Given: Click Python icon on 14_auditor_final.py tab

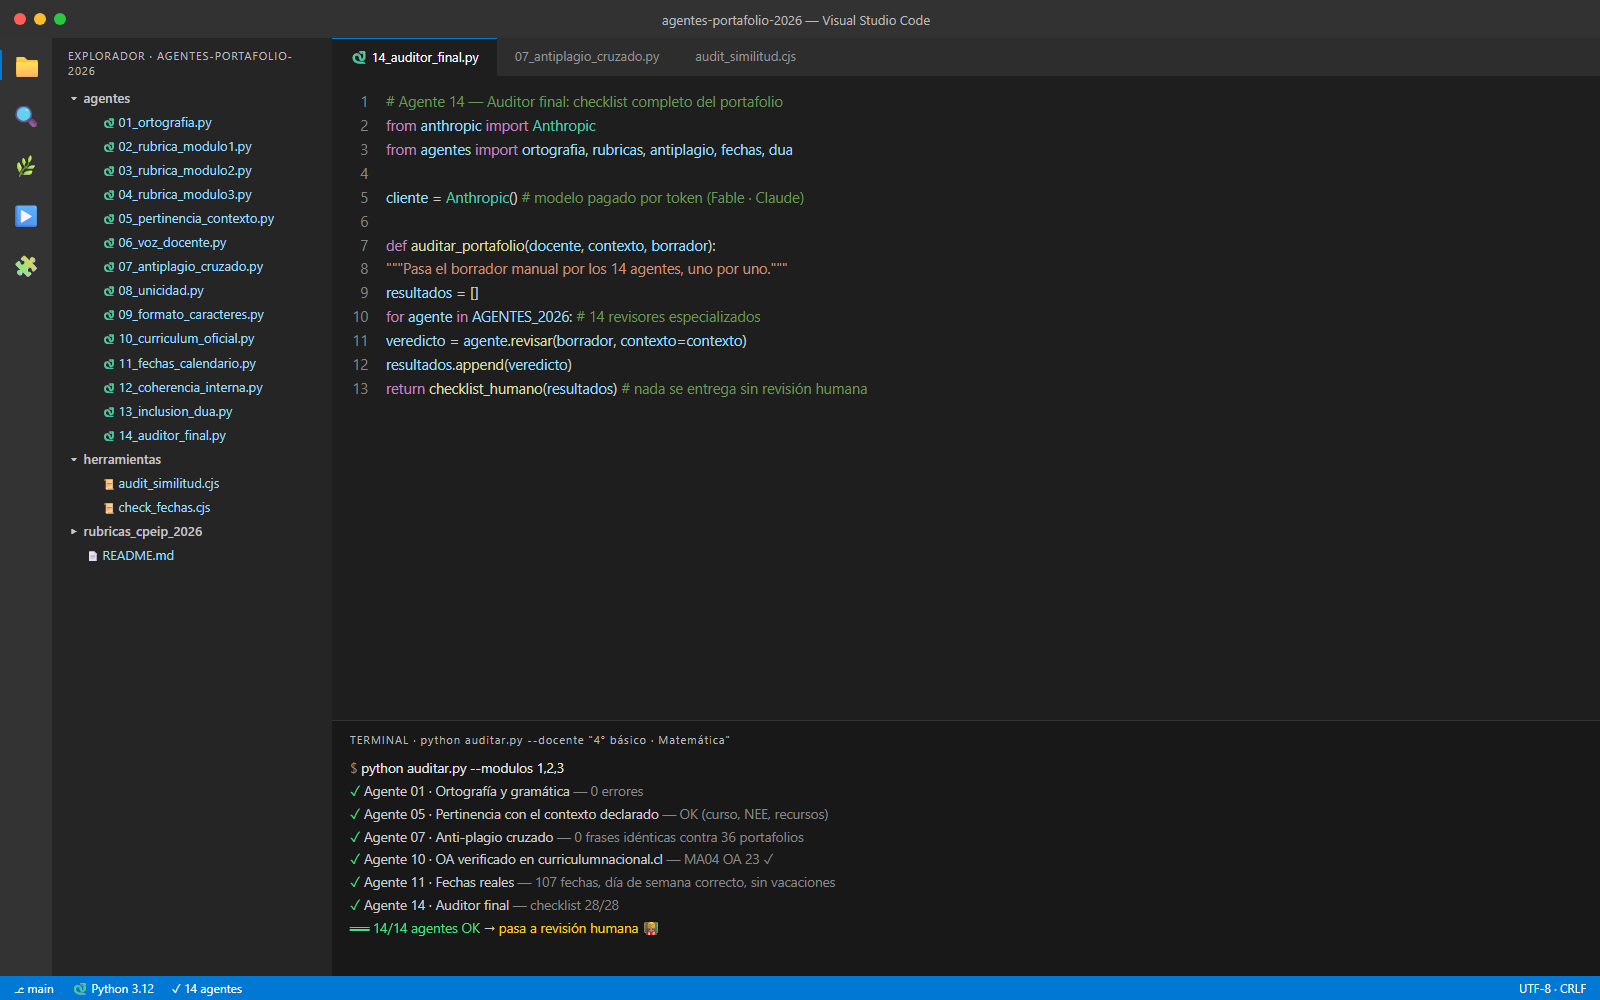Looking at the screenshot, I should pyautogui.click(x=359, y=58).
